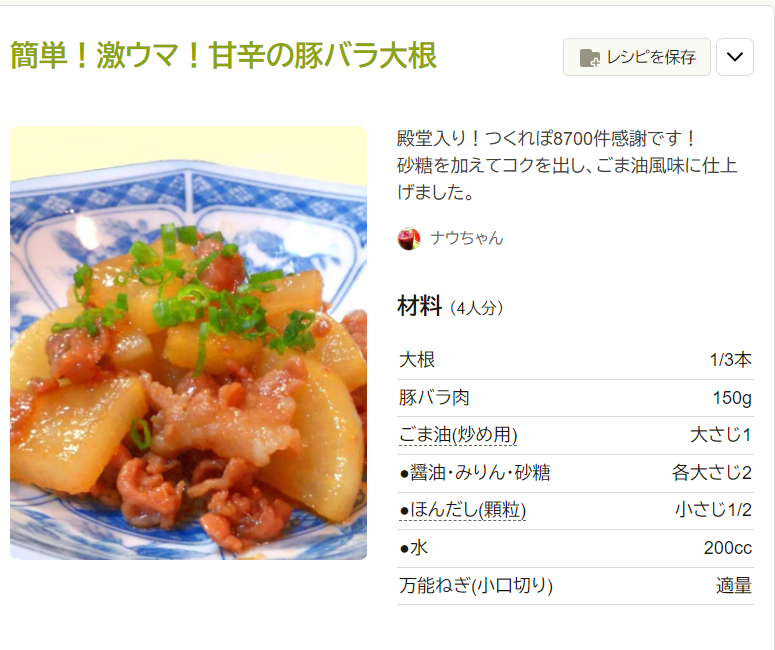Click the 材料 heading
Viewport: 775px width, 650px height.
click(x=419, y=305)
